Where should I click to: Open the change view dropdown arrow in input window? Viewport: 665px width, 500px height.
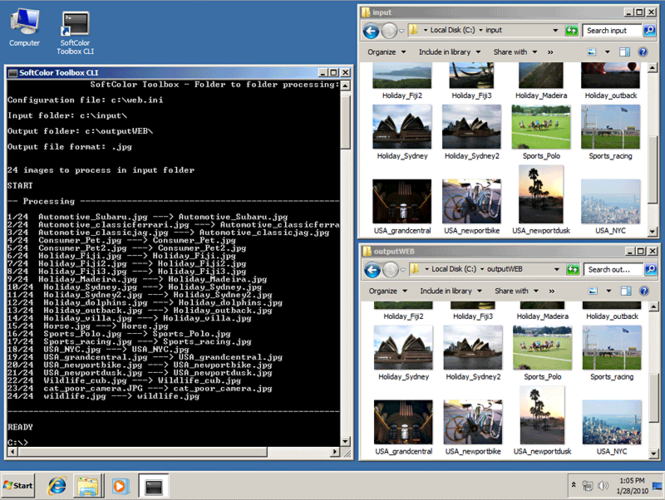[607, 52]
